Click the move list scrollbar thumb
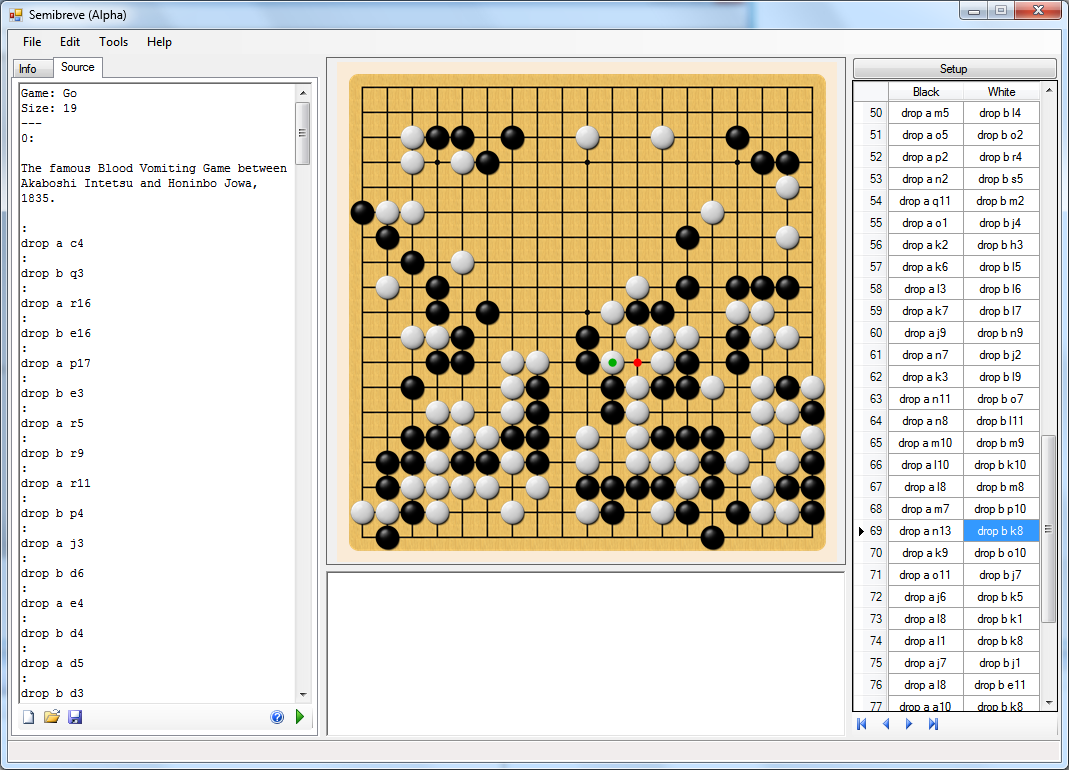Viewport: 1069px width, 770px height. pyautogui.click(x=1049, y=529)
